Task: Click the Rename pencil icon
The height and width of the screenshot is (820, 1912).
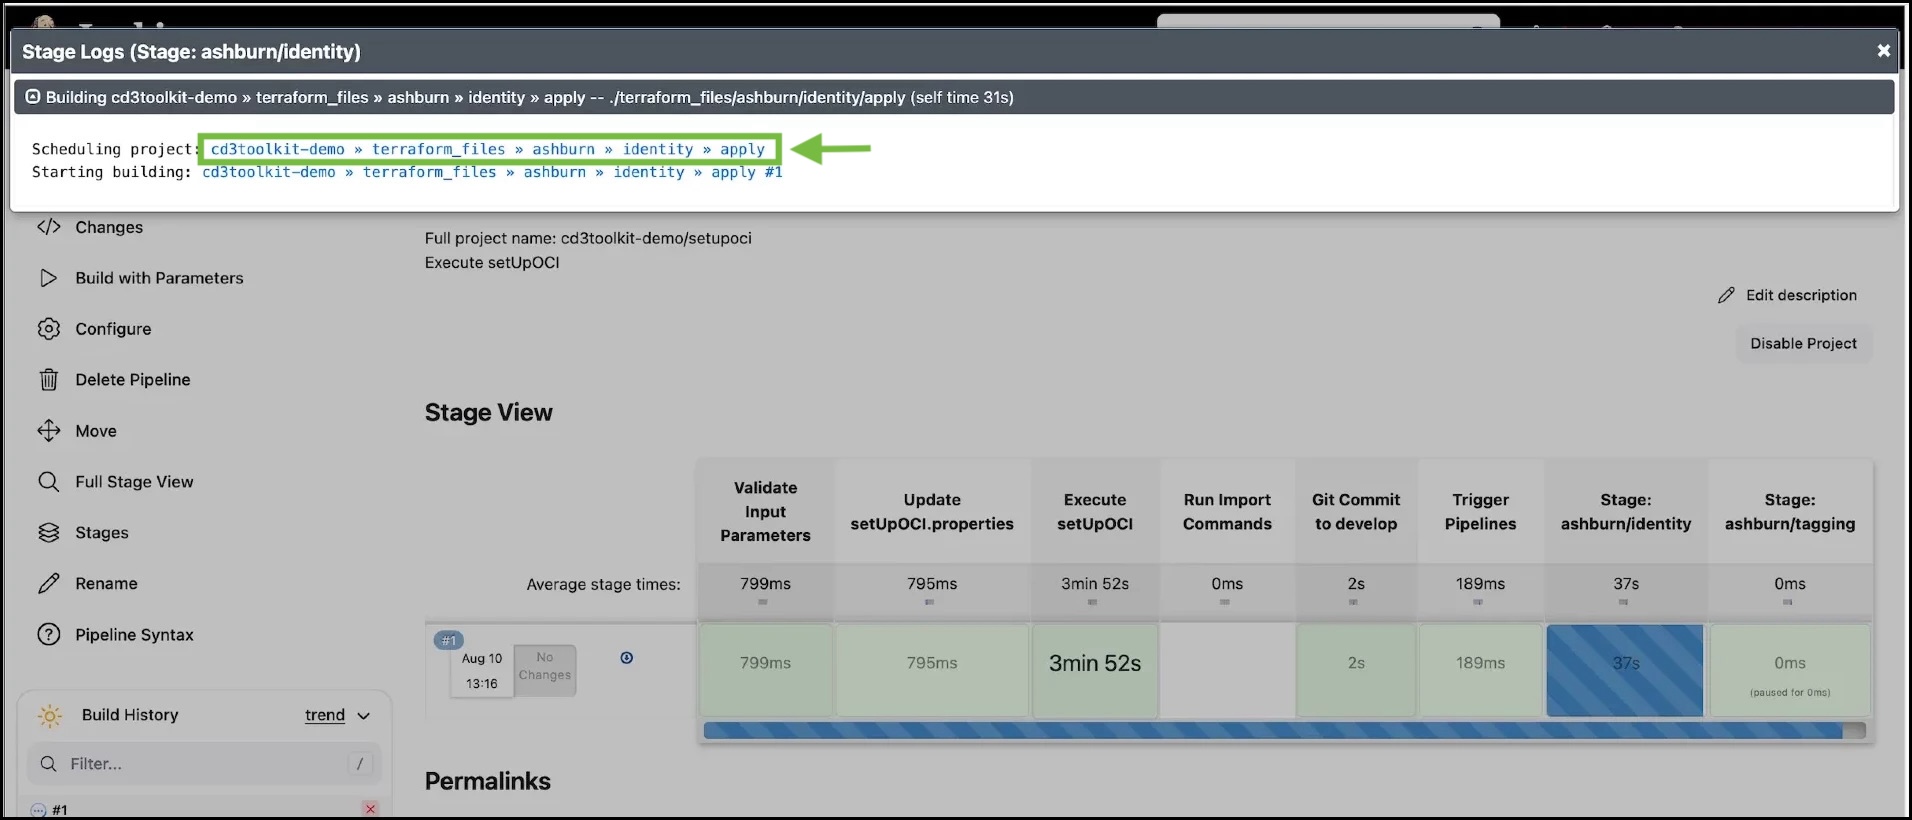Action: point(48,584)
